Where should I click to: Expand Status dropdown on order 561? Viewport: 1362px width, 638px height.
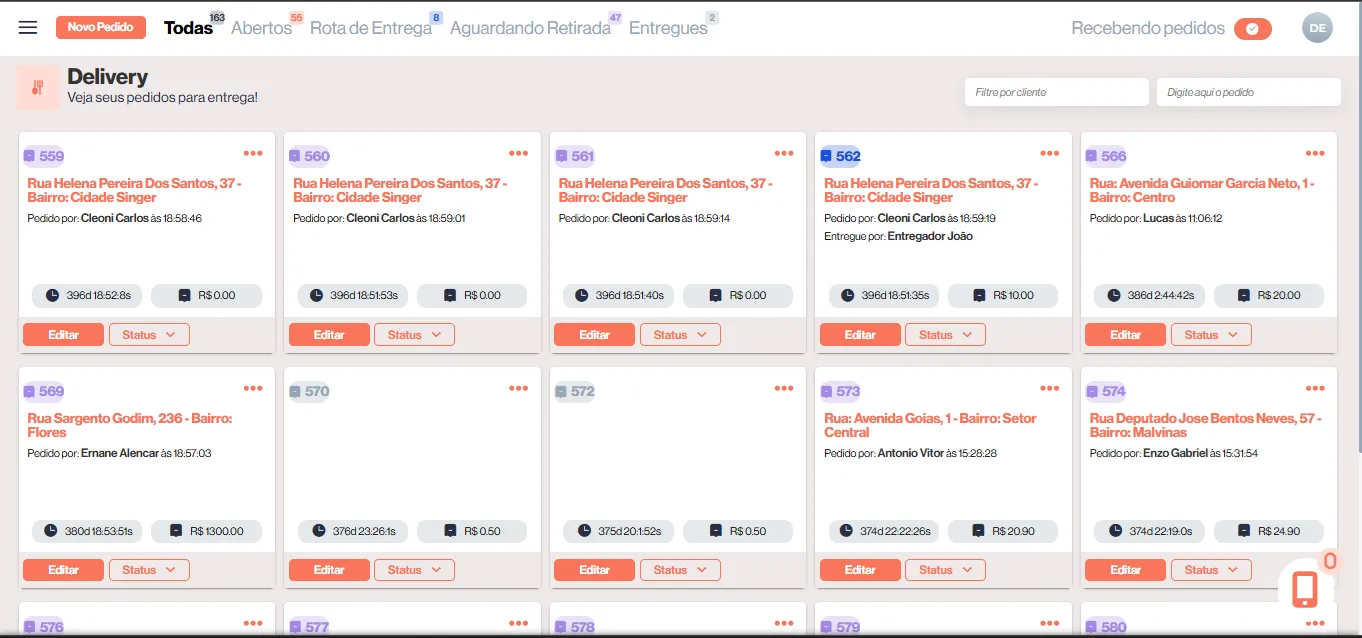[680, 335]
